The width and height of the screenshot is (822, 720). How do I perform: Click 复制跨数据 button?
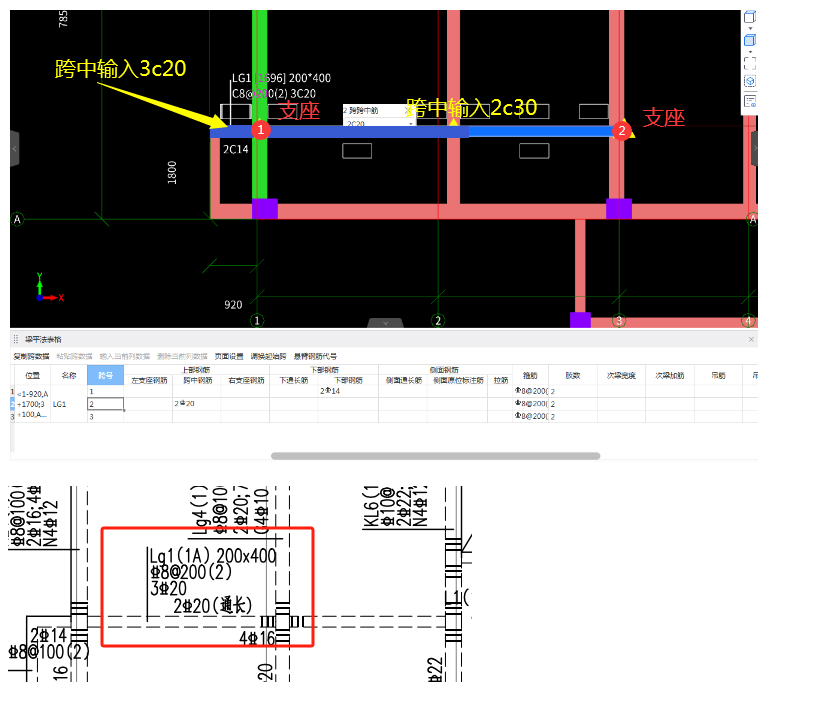pyautogui.click(x=31, y=357)
